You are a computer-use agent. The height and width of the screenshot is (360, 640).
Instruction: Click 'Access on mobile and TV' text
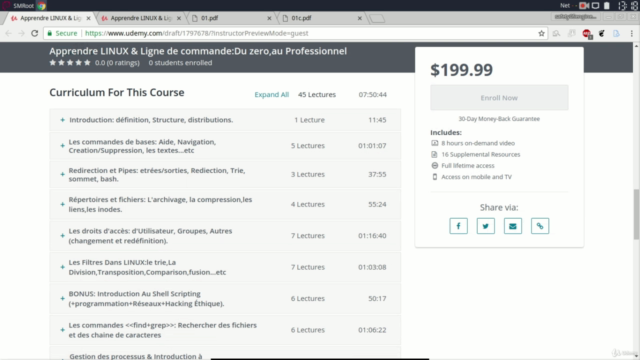click(x=476, y=177)
